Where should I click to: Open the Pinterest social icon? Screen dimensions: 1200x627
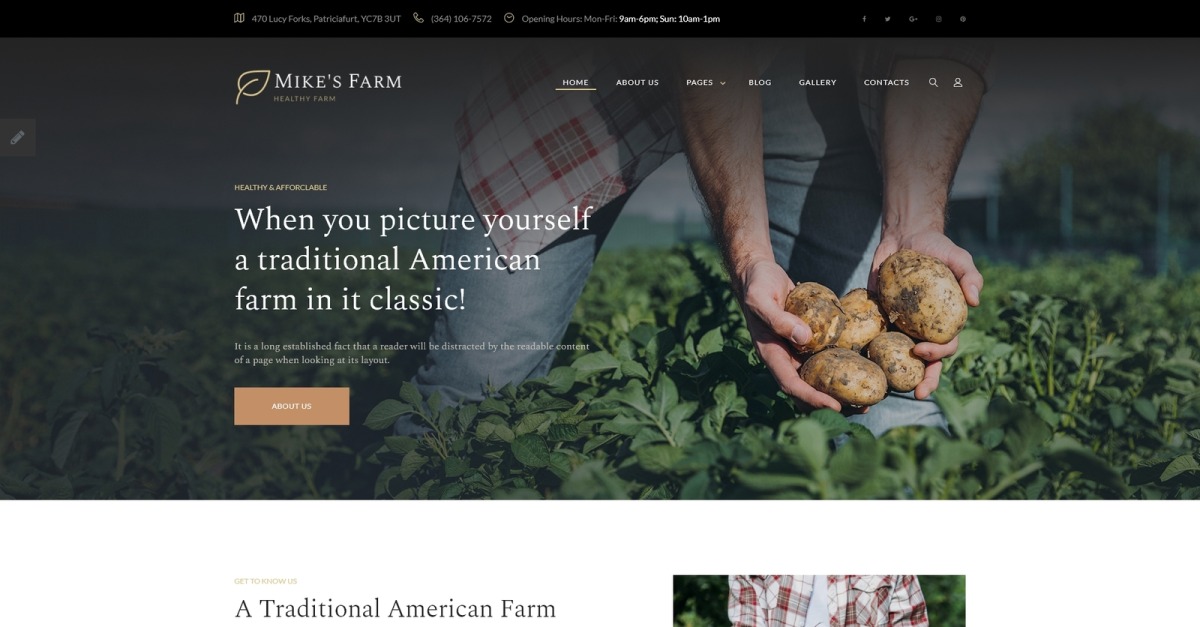tap(963, 18)
